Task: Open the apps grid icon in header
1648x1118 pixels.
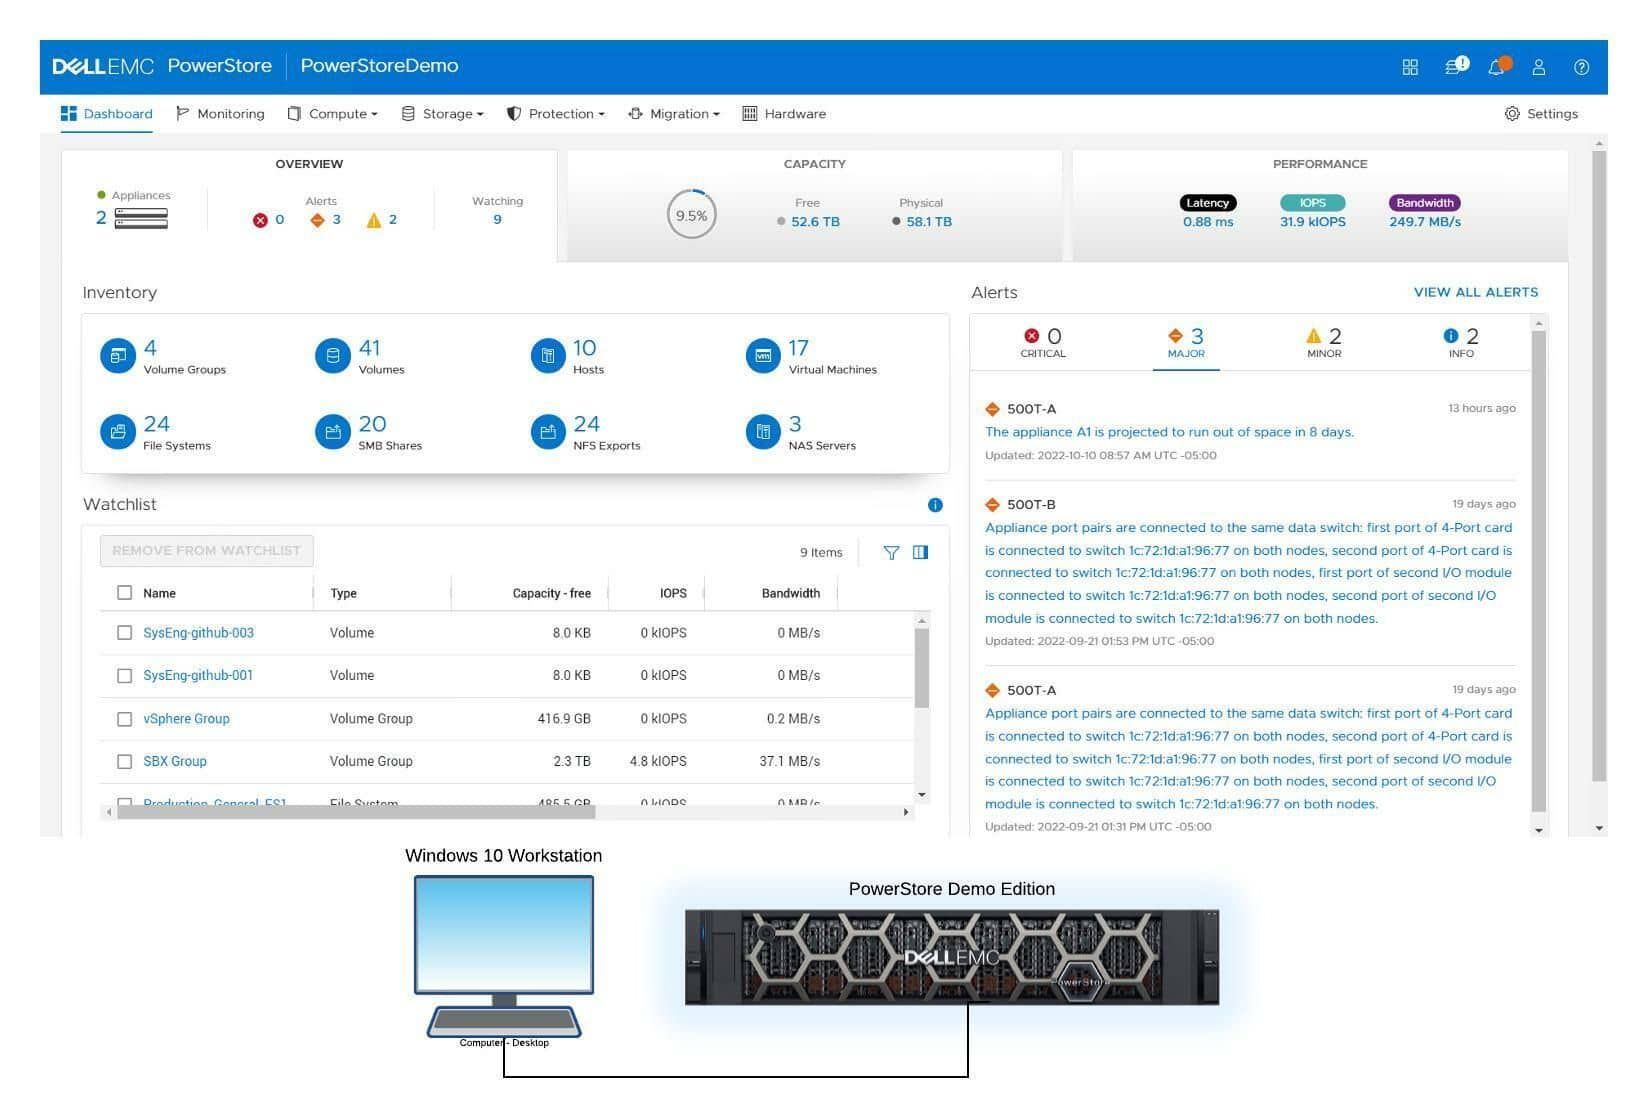Action: pyautogui.click(x=1410, y=67)
